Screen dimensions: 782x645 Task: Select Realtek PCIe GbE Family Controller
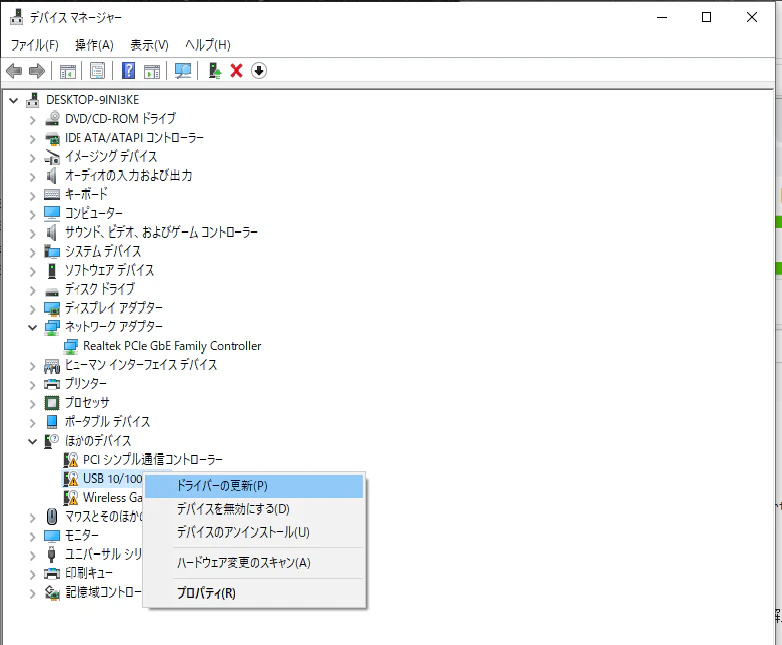172,346
